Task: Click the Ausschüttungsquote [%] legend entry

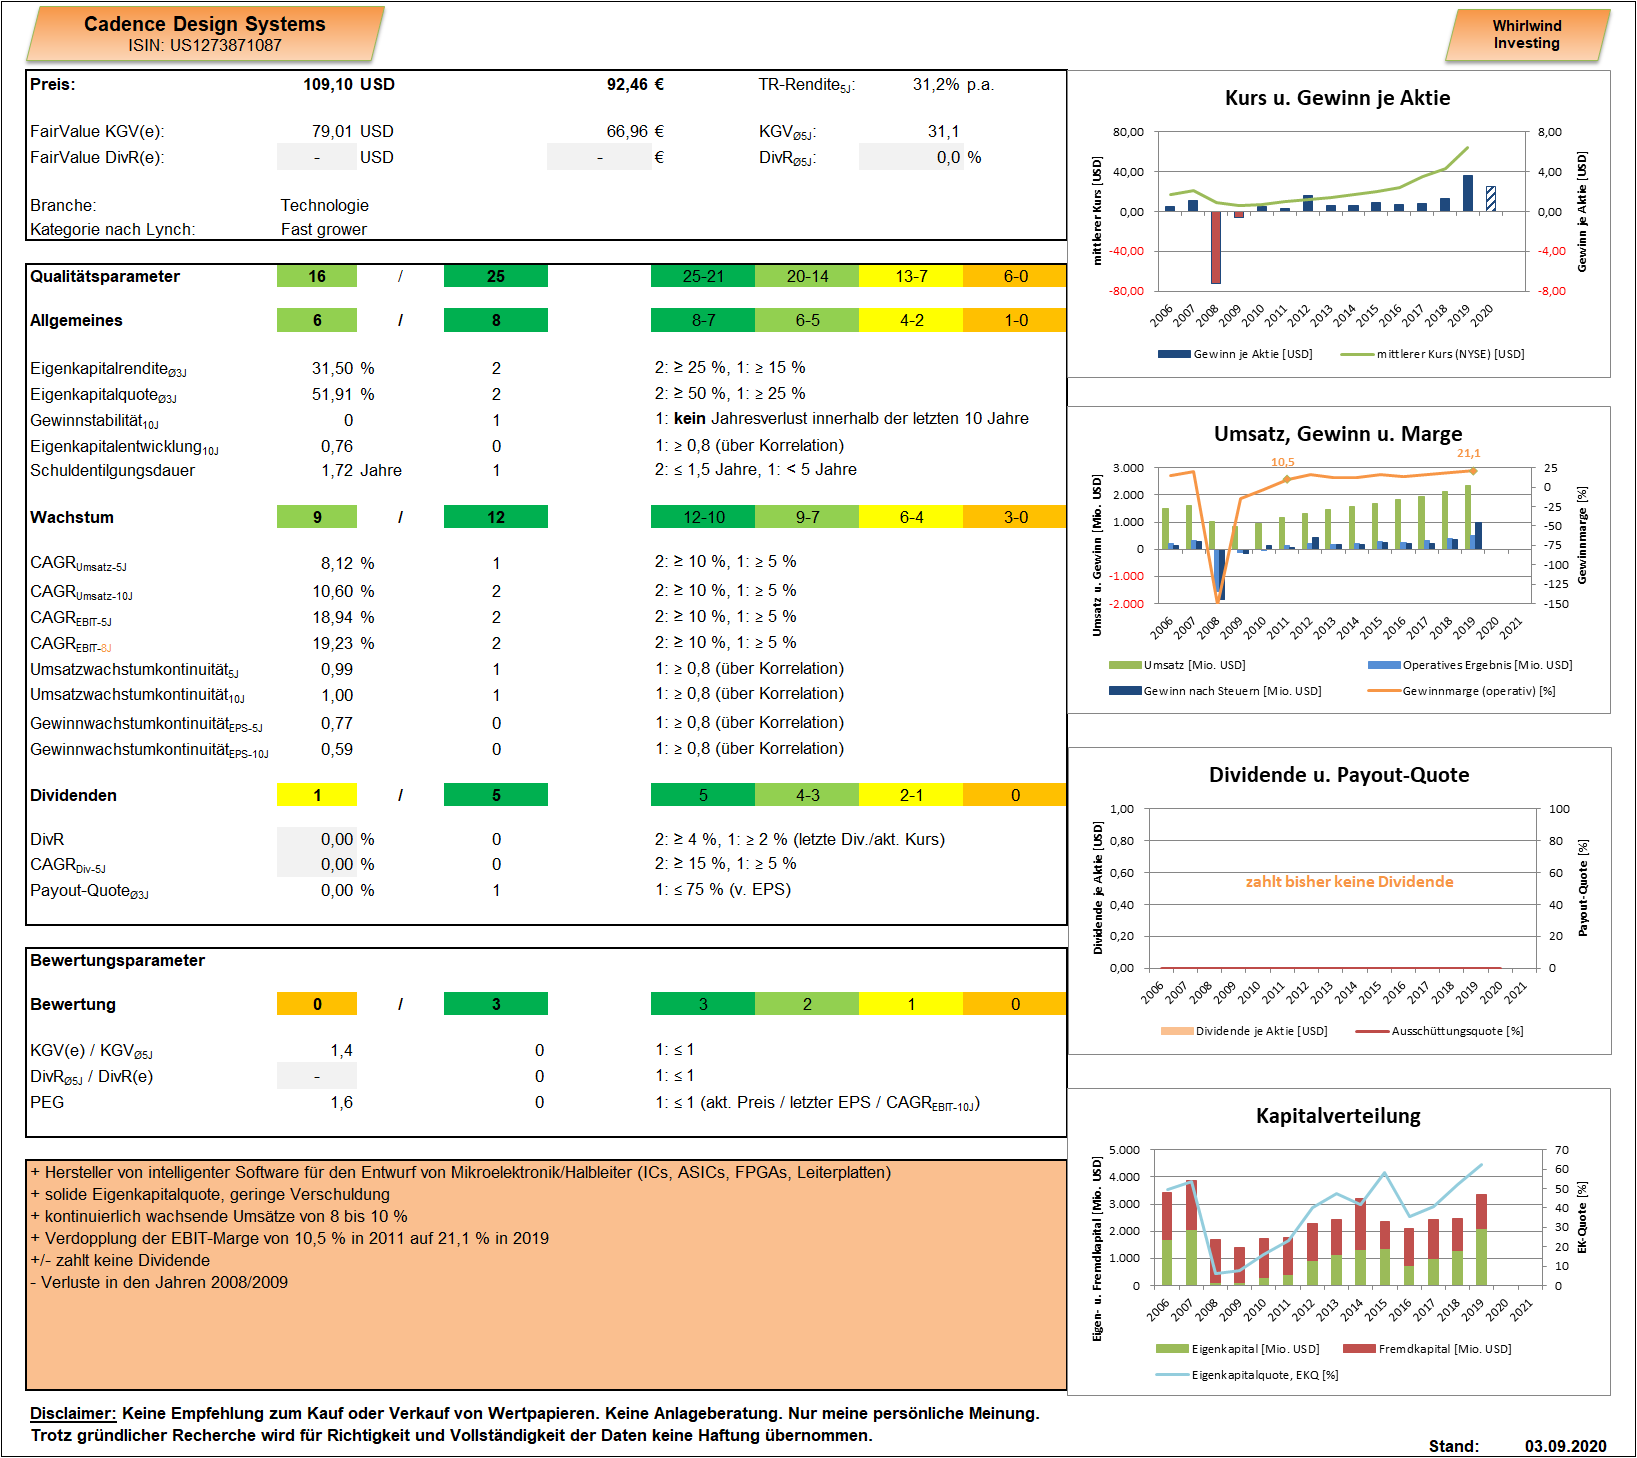Action: [1439, 1031]
